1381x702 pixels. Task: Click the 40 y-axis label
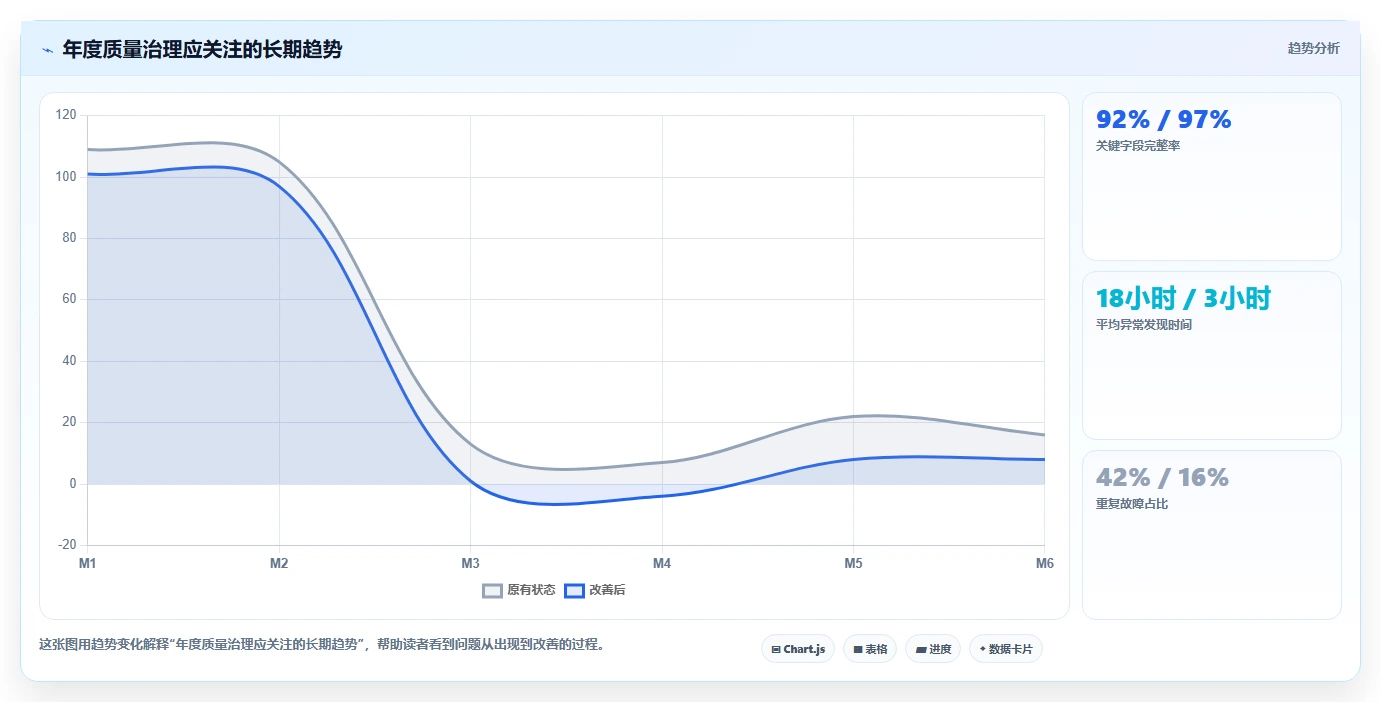pyautogui.click(x=69, y=361)
